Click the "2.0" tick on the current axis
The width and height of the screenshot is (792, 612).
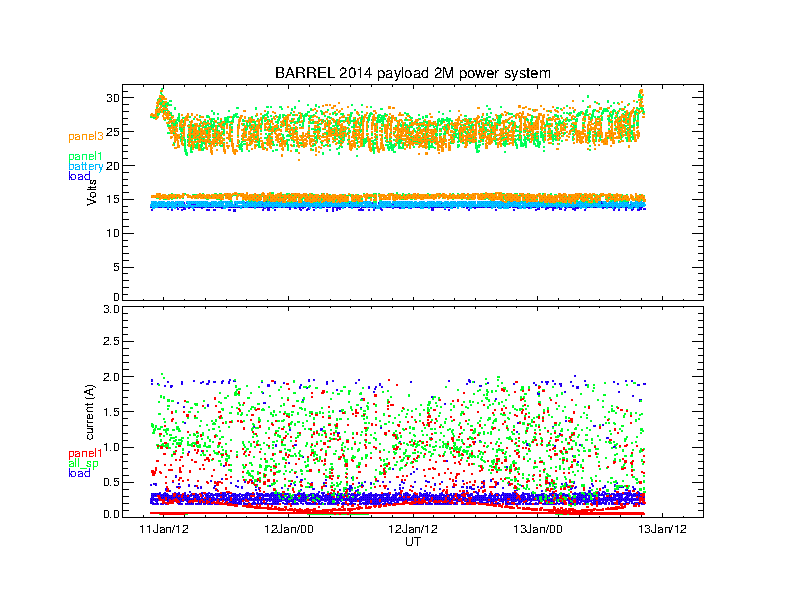tap(112, 377)
